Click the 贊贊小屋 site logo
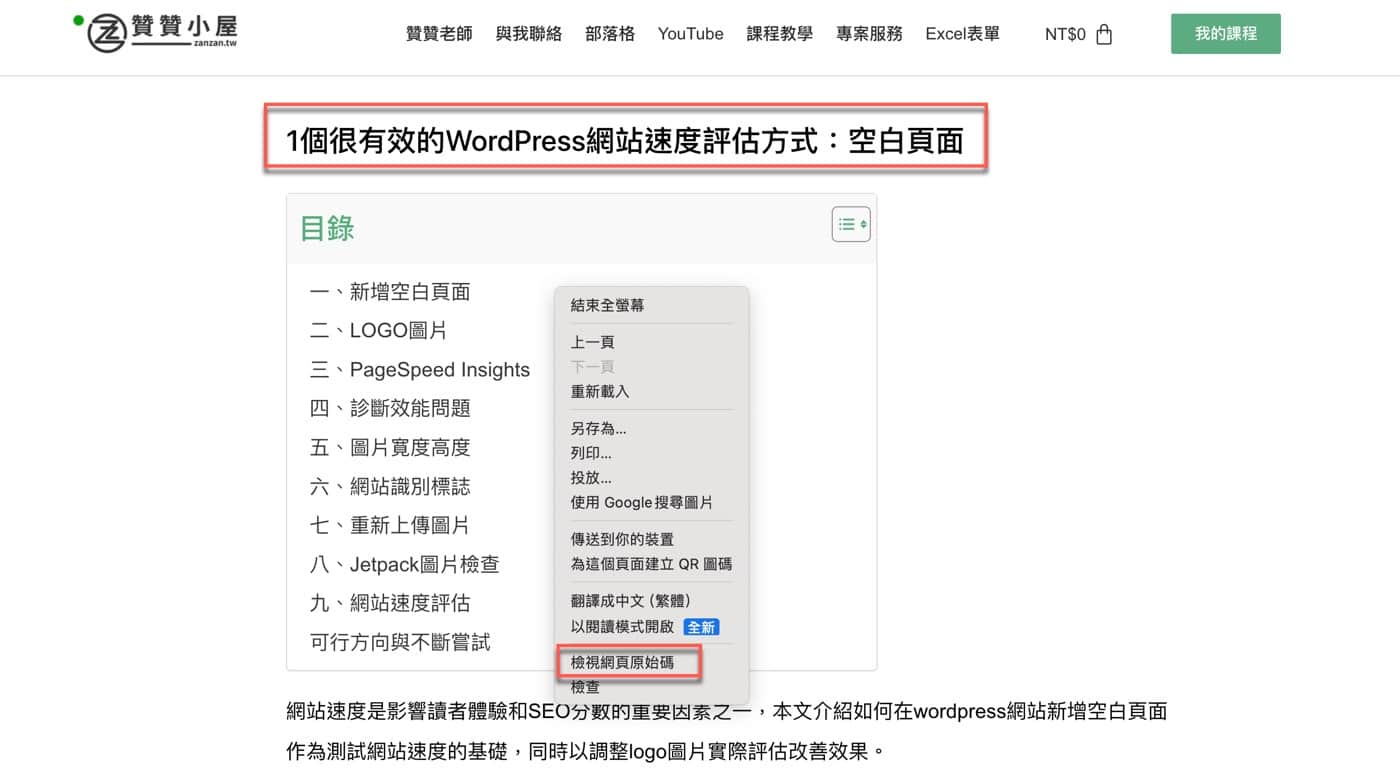 pos(163,34)
